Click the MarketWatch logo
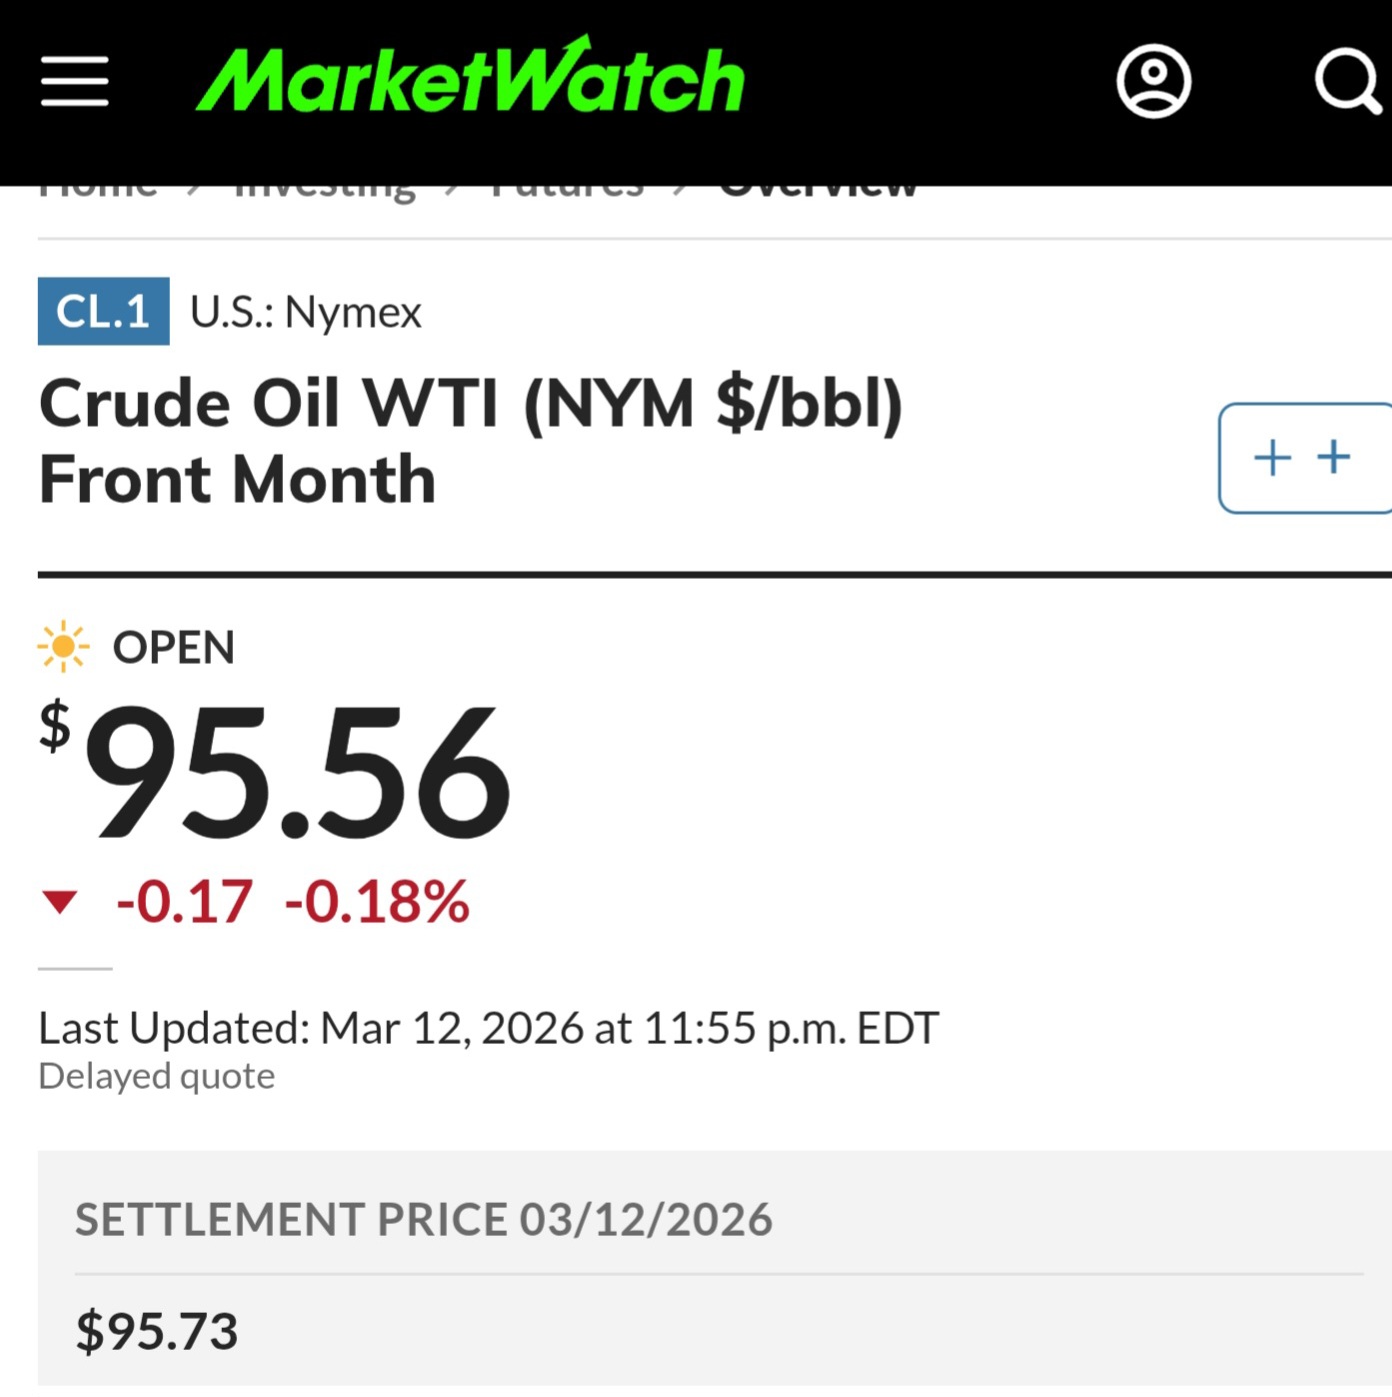1392x1397 pixels. pos(470,77)
